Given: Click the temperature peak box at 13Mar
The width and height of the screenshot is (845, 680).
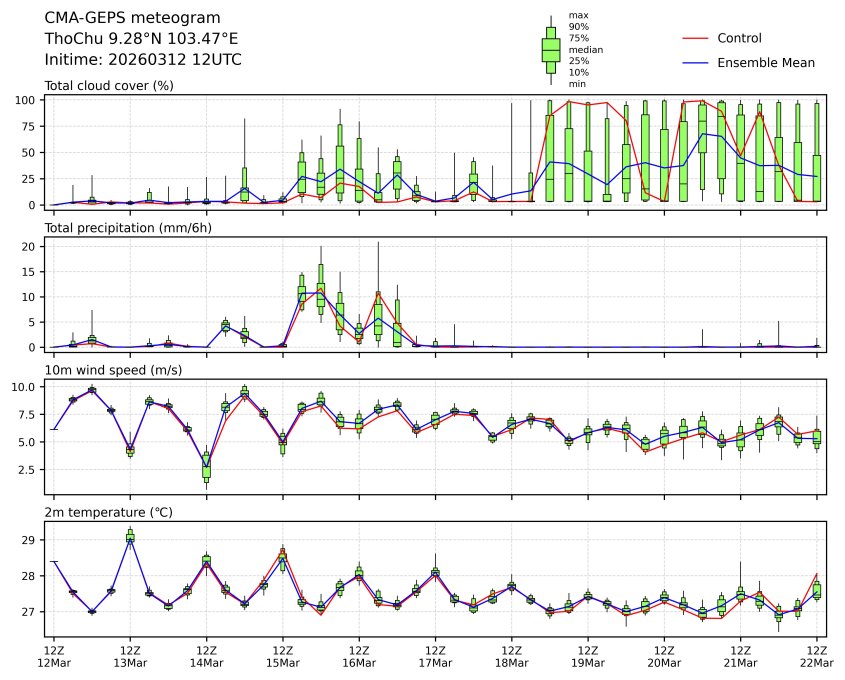Looking at the screenshot, I should [x=130, y=537].
